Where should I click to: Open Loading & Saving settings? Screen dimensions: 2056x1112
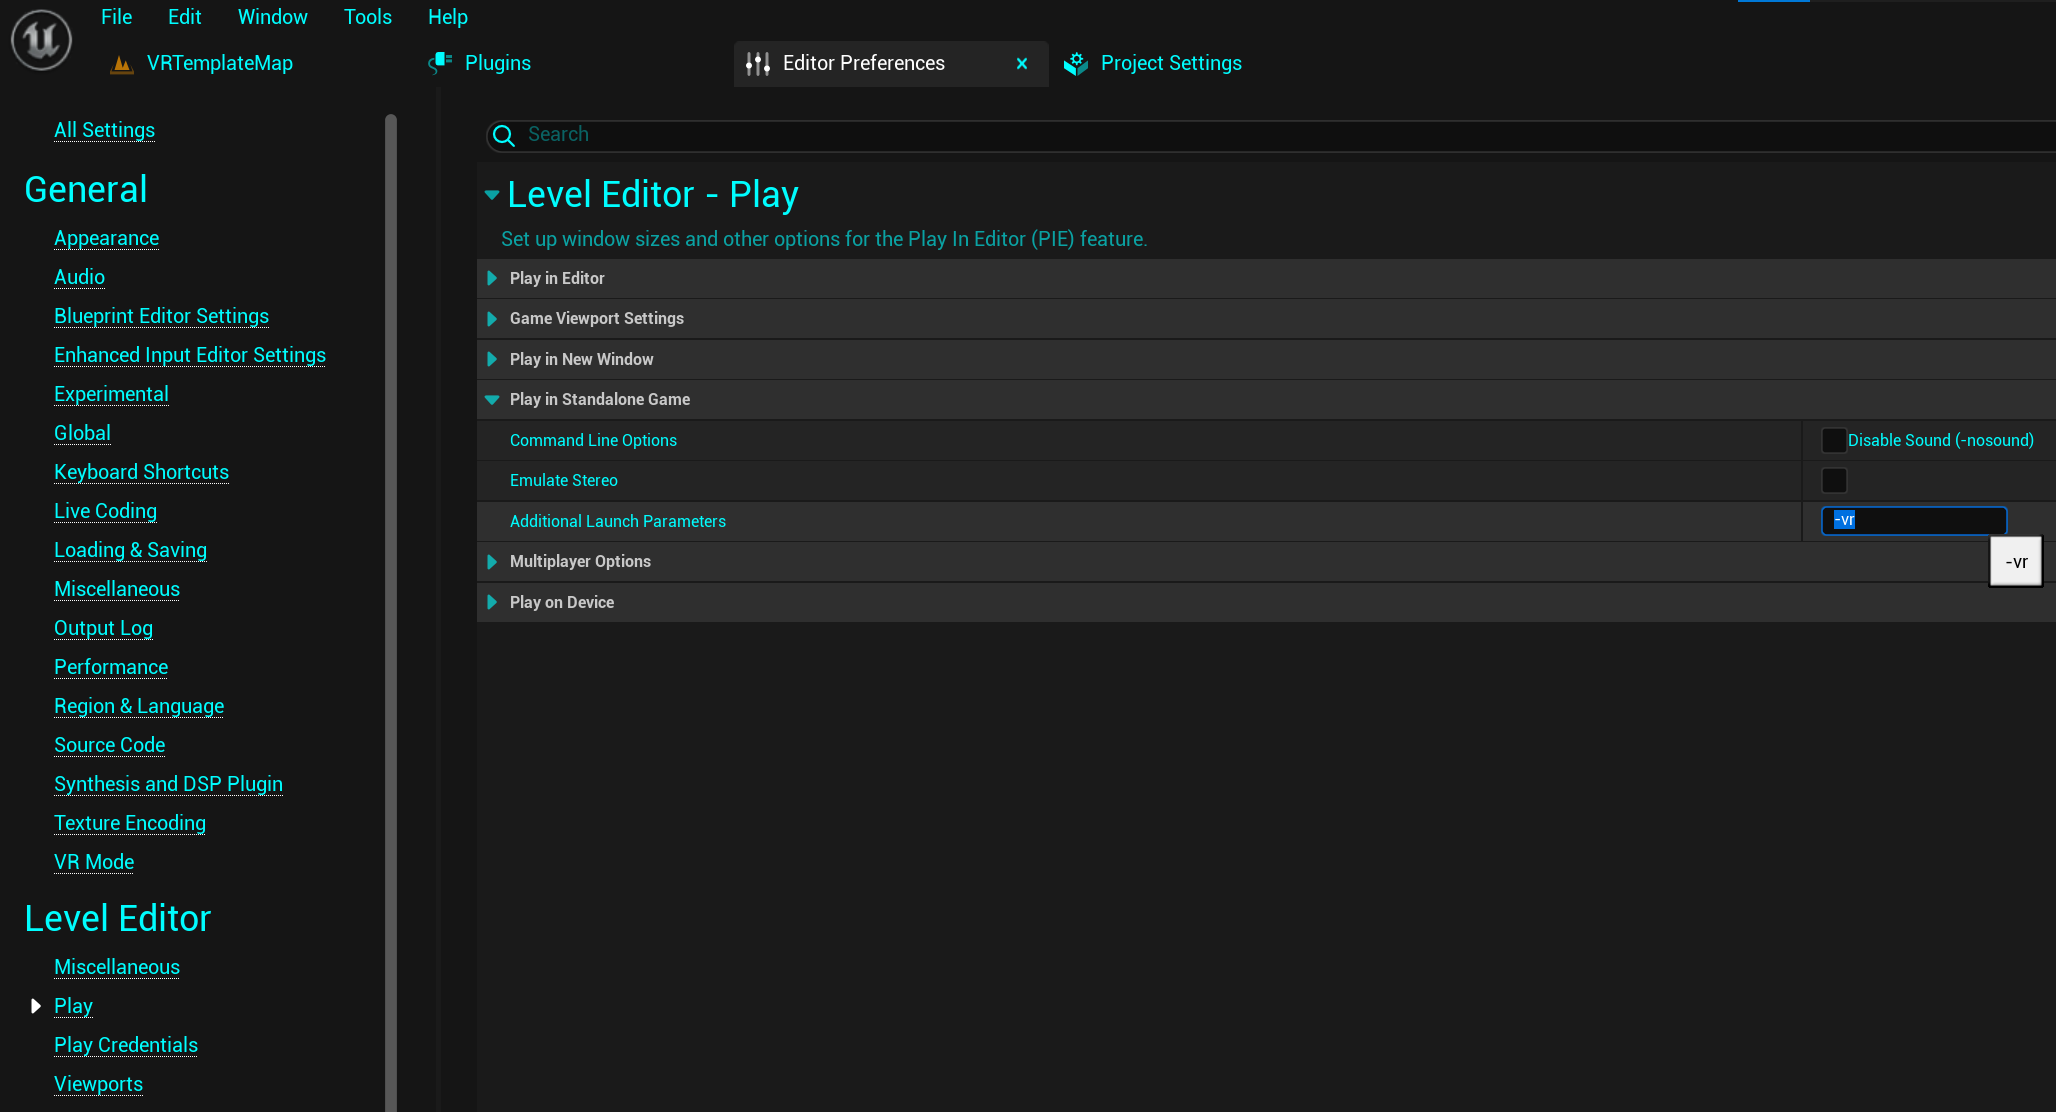coord(130,550)
